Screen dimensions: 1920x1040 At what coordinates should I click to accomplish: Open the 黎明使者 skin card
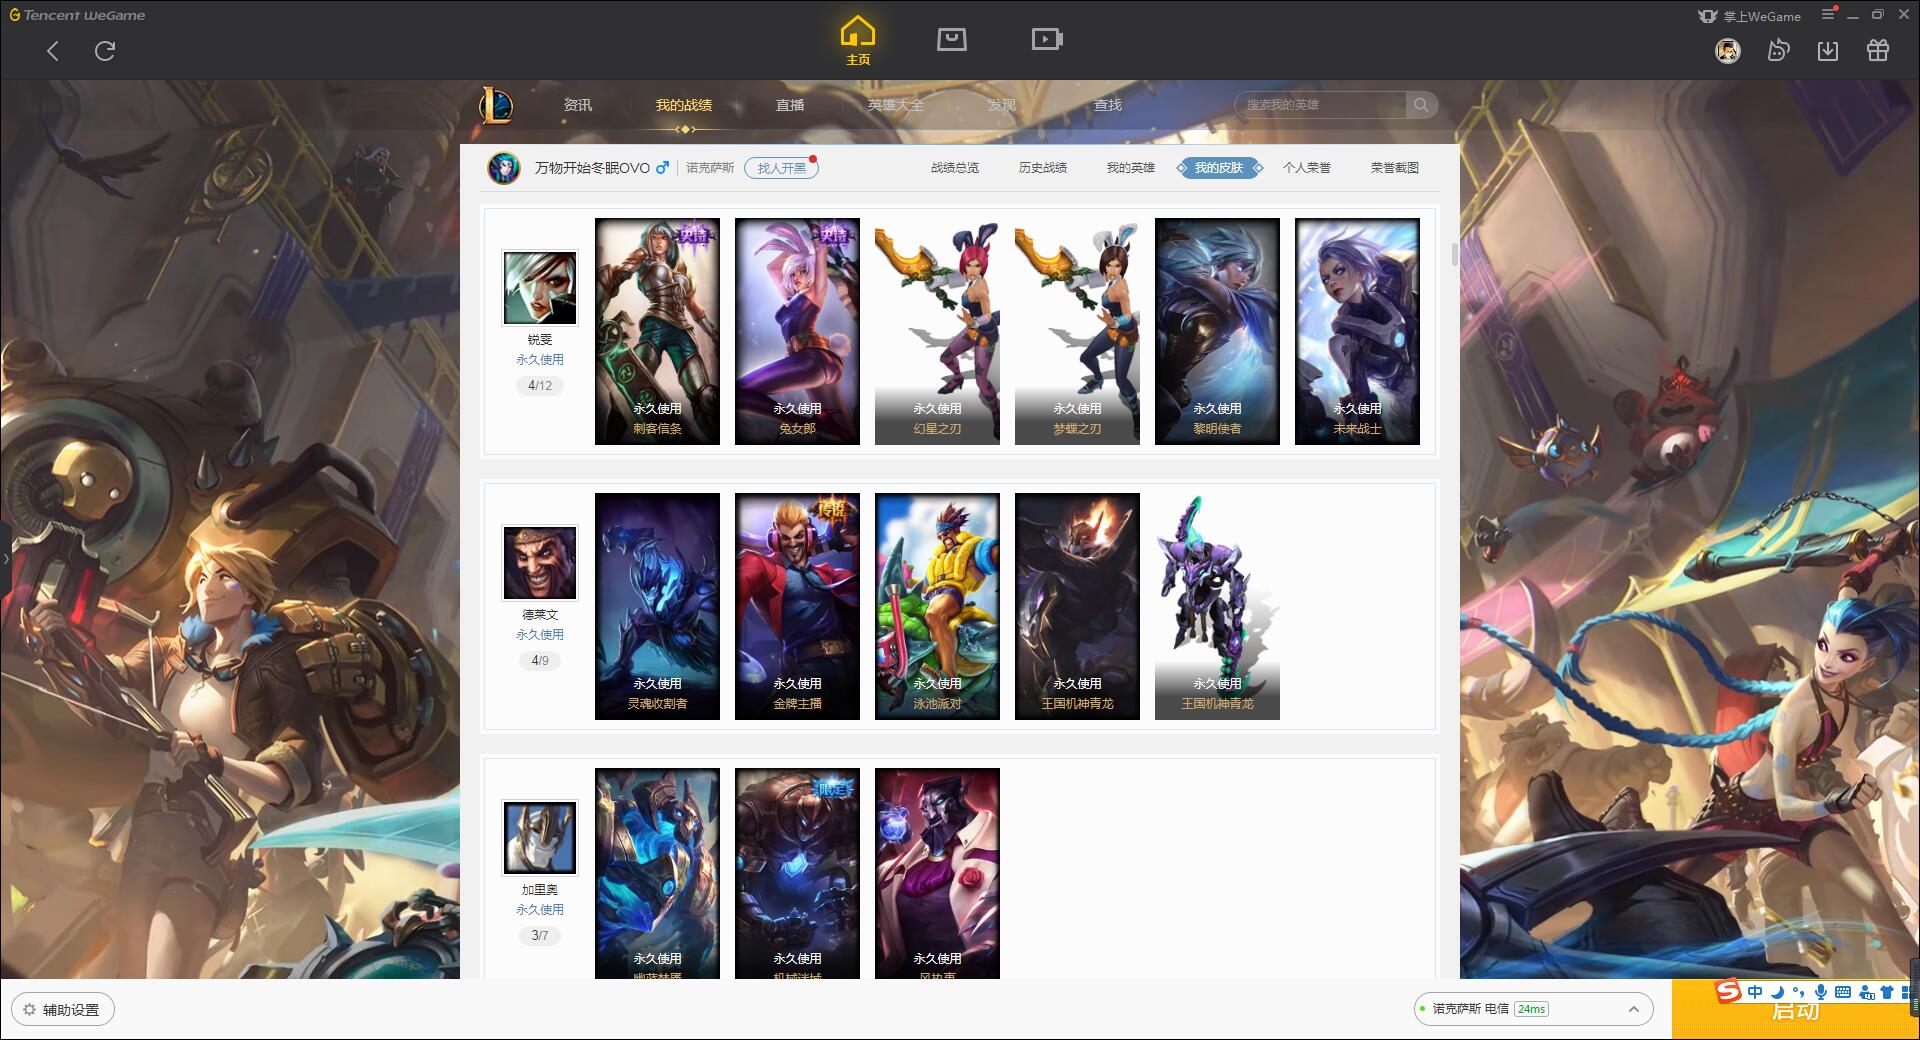[1217, 331]
